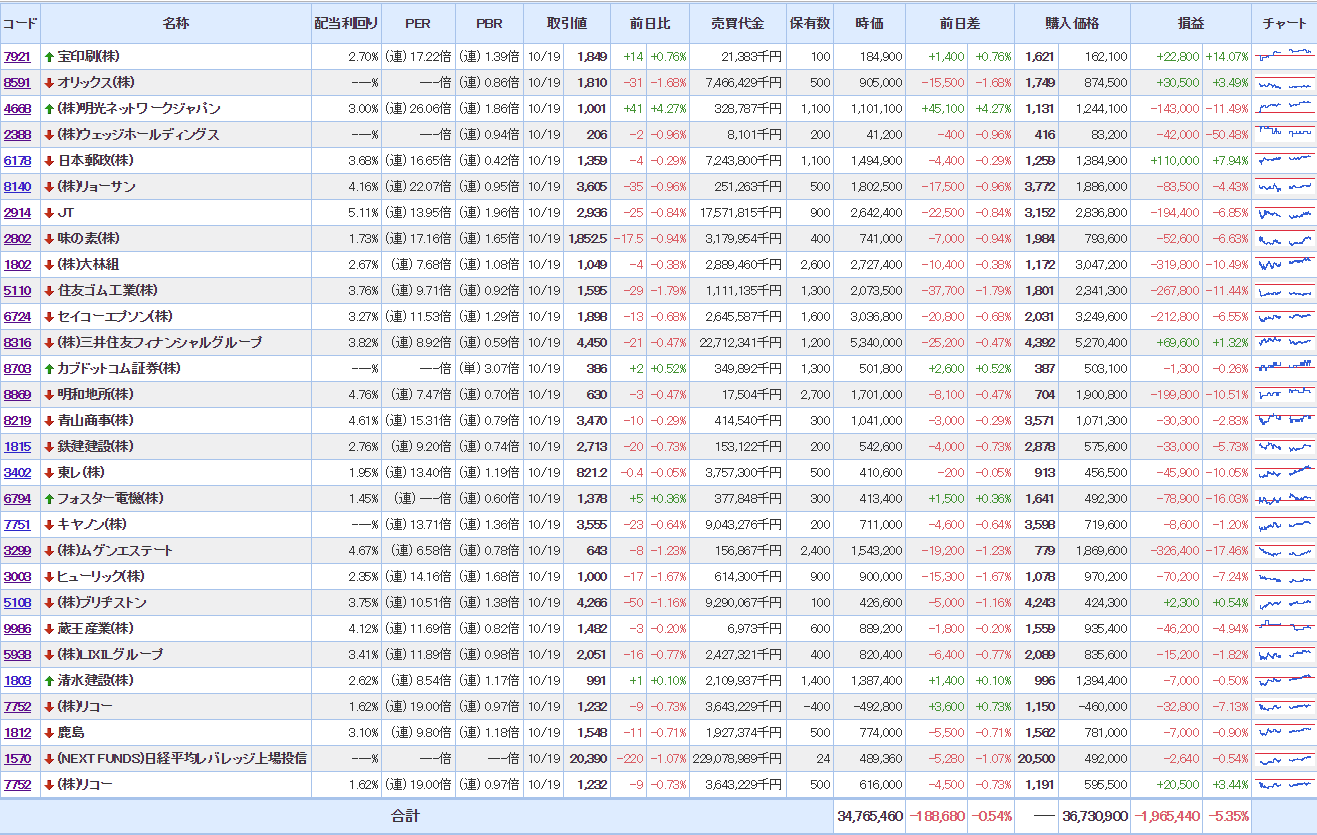The height and width of the screenshot is (835, 1317).
Task: Click the 配当利回り column header
Action: tap(346, 23)
